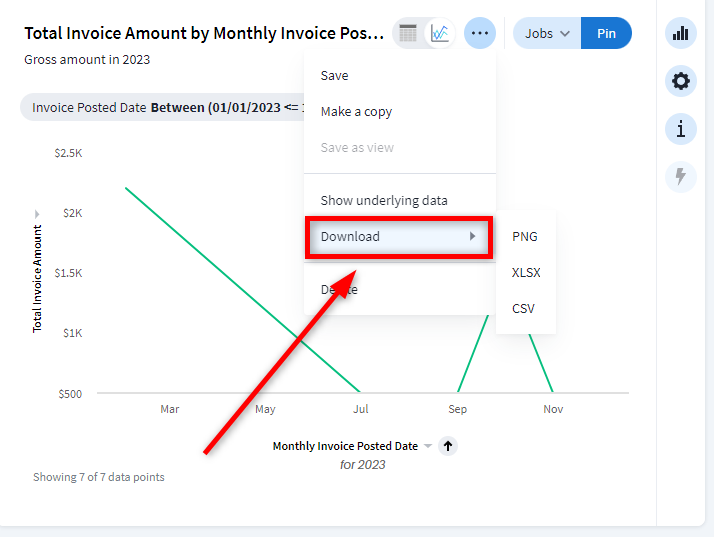Choose Make a copy menu item
The height and width of the screenshot is (537, 714).
[x=356, y=112]
